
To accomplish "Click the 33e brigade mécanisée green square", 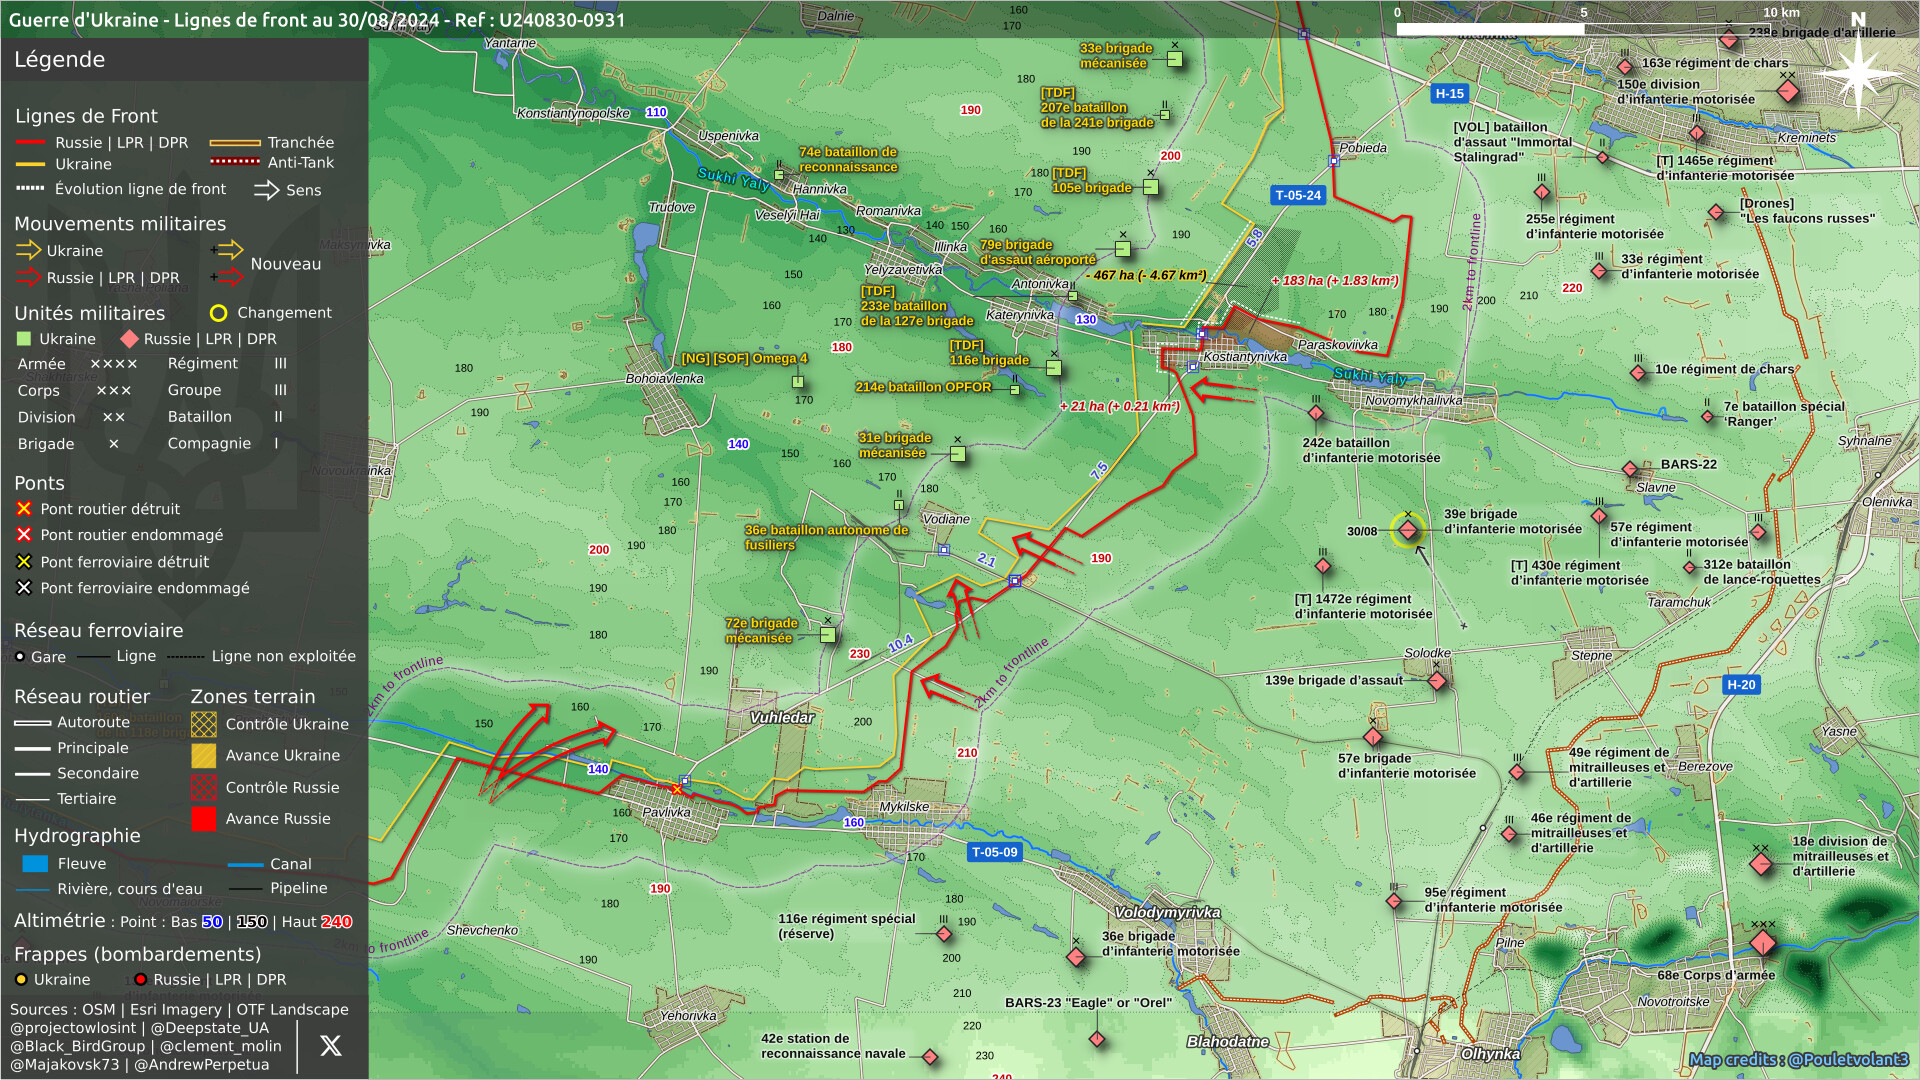I will tap(1175, 59).
